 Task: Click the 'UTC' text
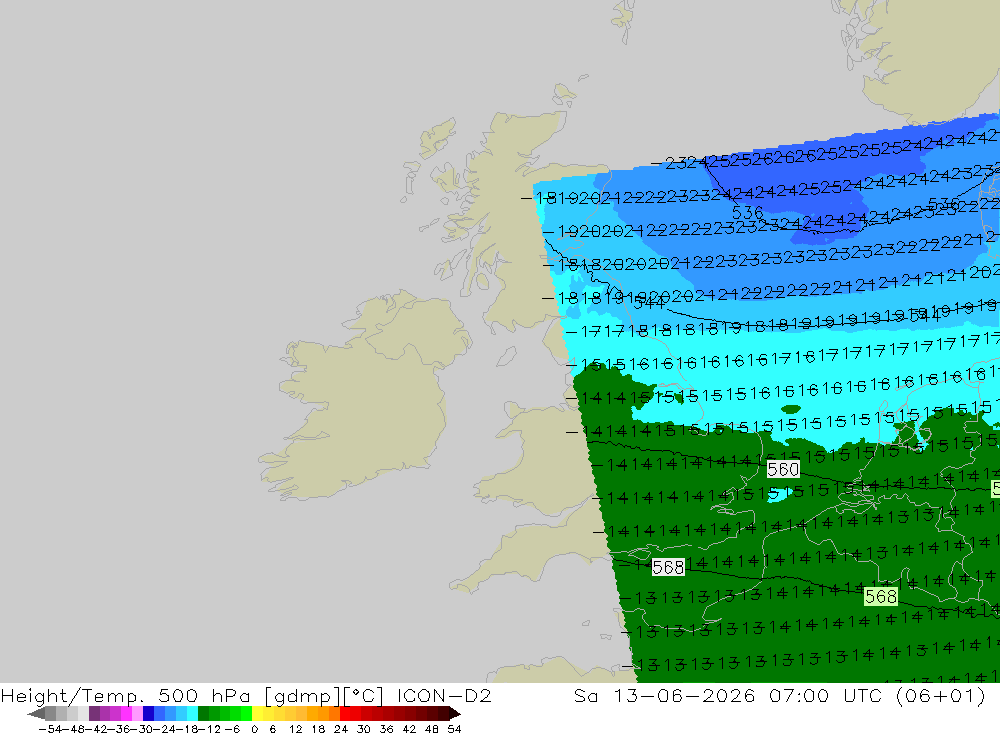point(863,695)
